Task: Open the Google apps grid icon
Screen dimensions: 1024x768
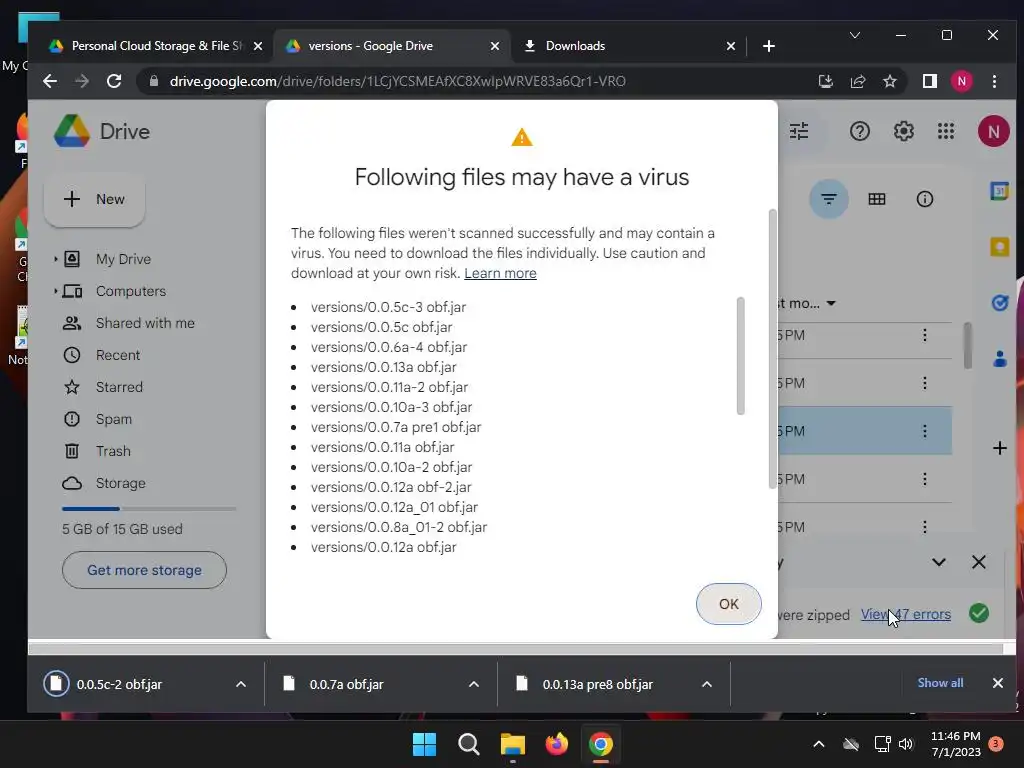Action: (946, 131)
